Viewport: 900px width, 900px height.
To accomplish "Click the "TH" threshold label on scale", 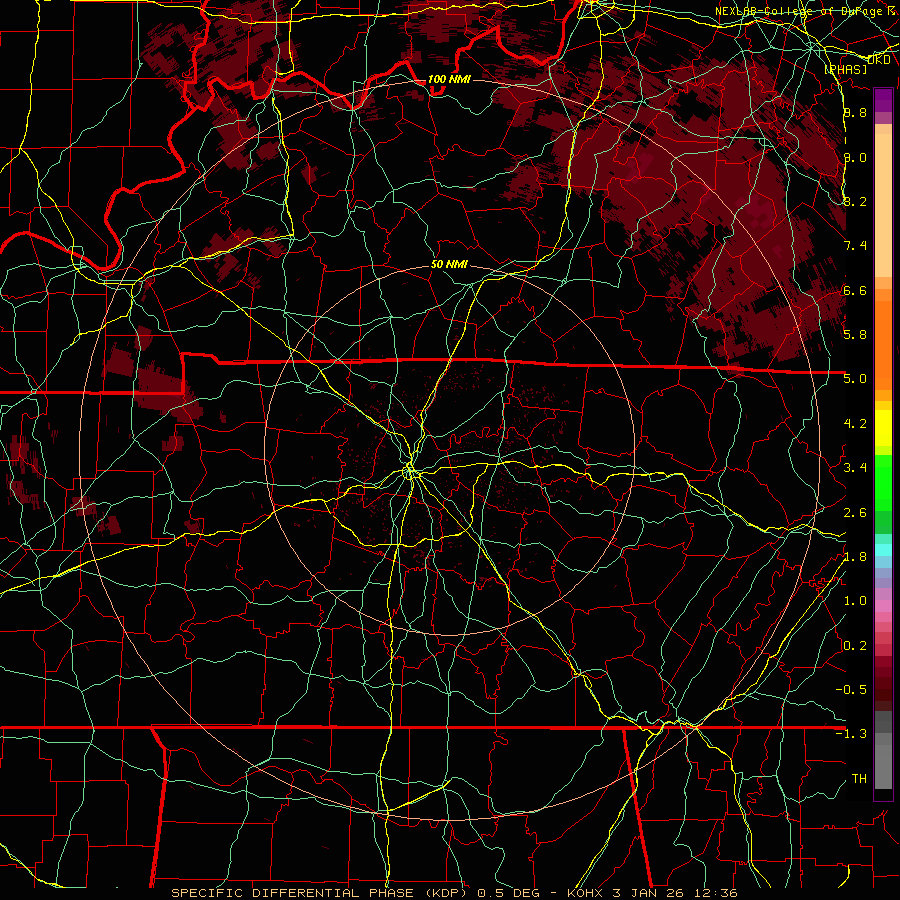I will pyautogui.click(x=859, y=778).
